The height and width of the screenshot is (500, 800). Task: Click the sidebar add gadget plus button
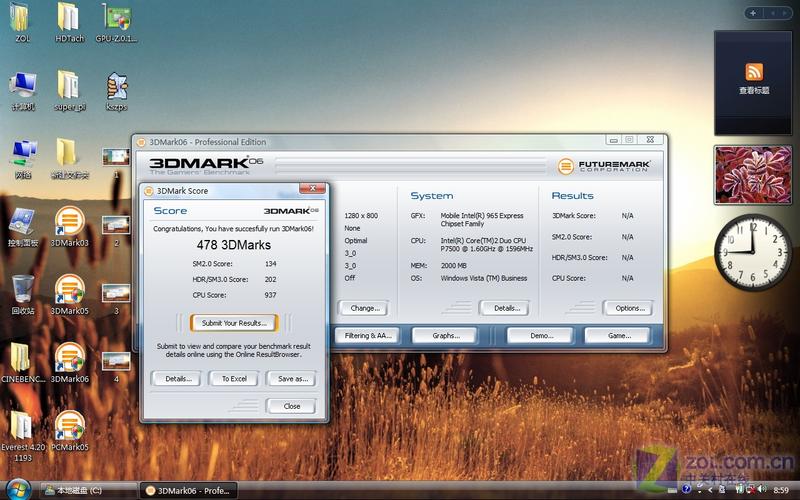click(x=753, y=13)
